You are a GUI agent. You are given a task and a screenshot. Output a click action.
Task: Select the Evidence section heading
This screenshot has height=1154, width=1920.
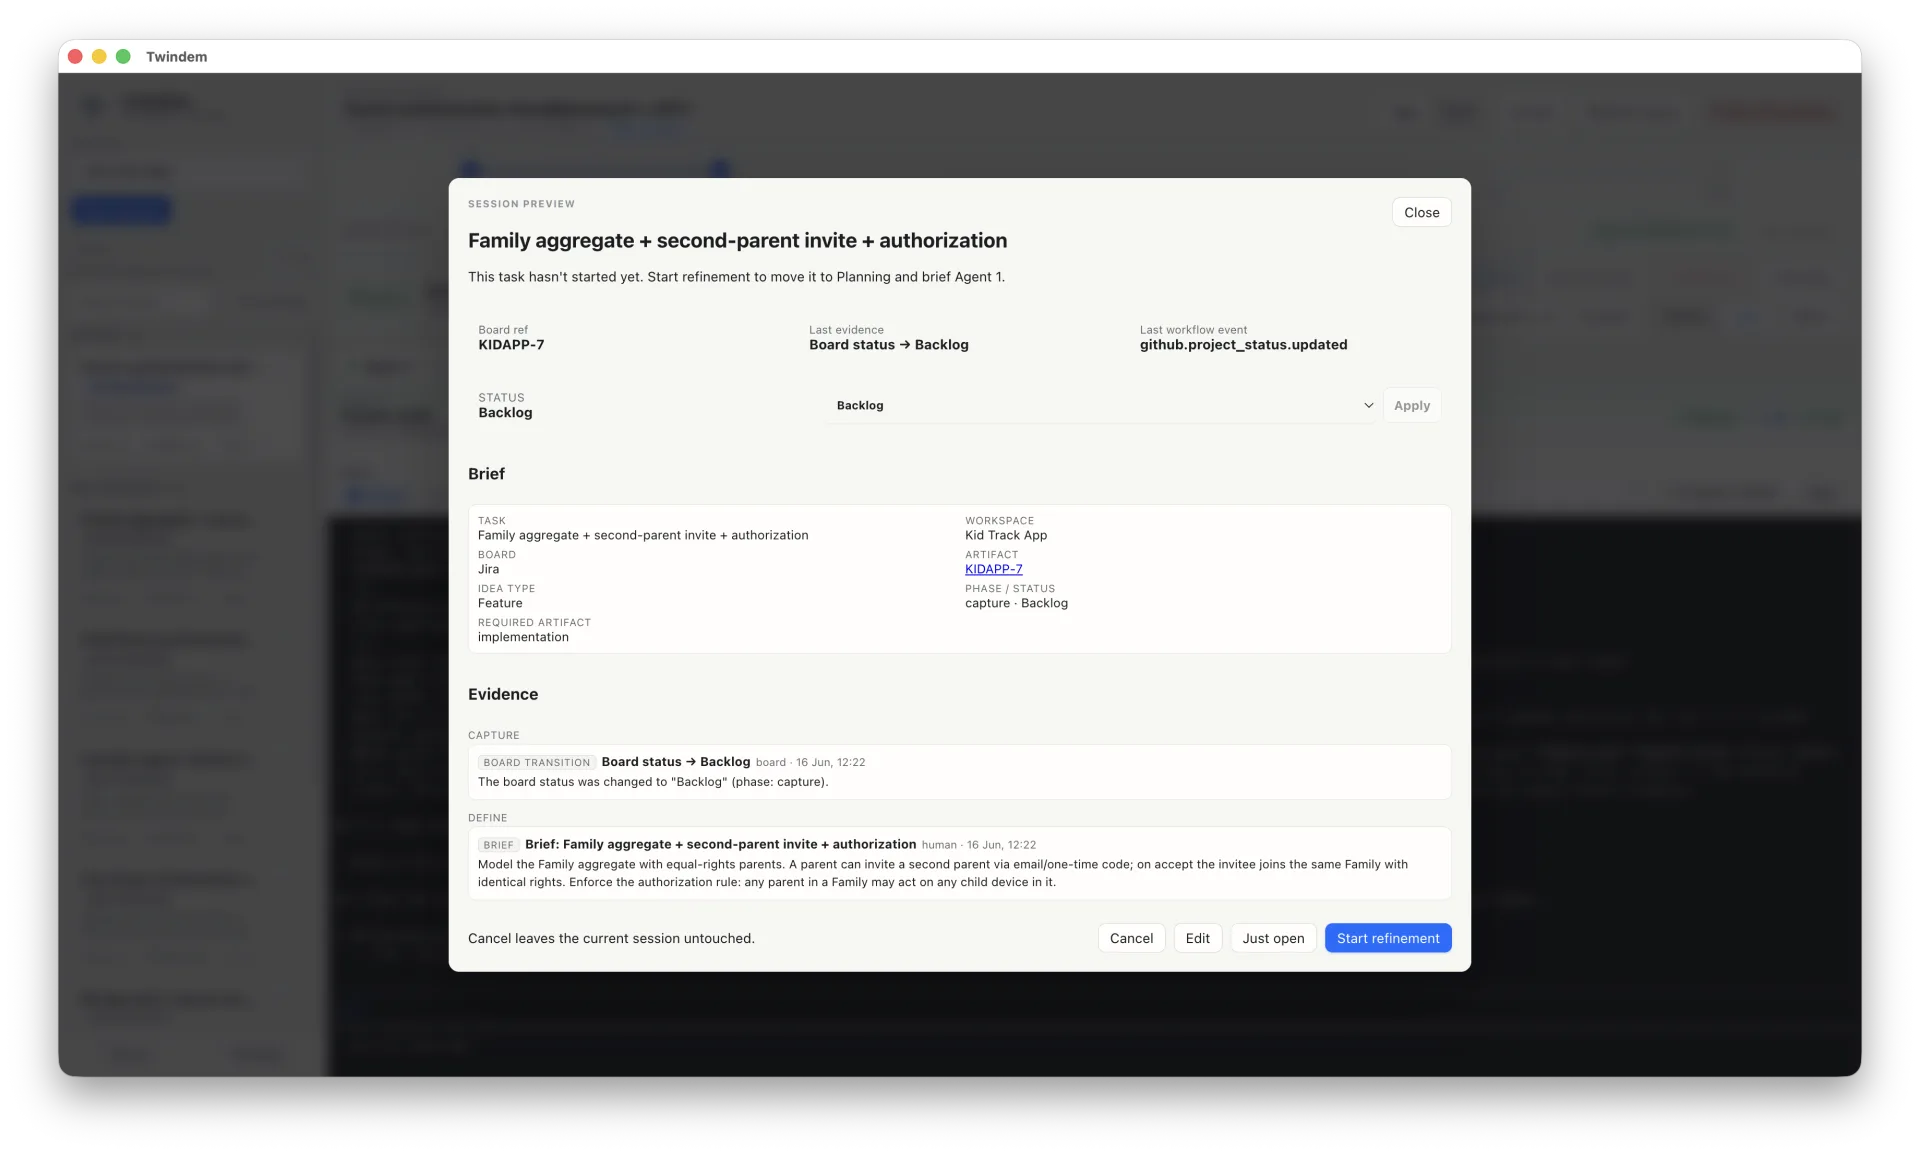(503, 694)
